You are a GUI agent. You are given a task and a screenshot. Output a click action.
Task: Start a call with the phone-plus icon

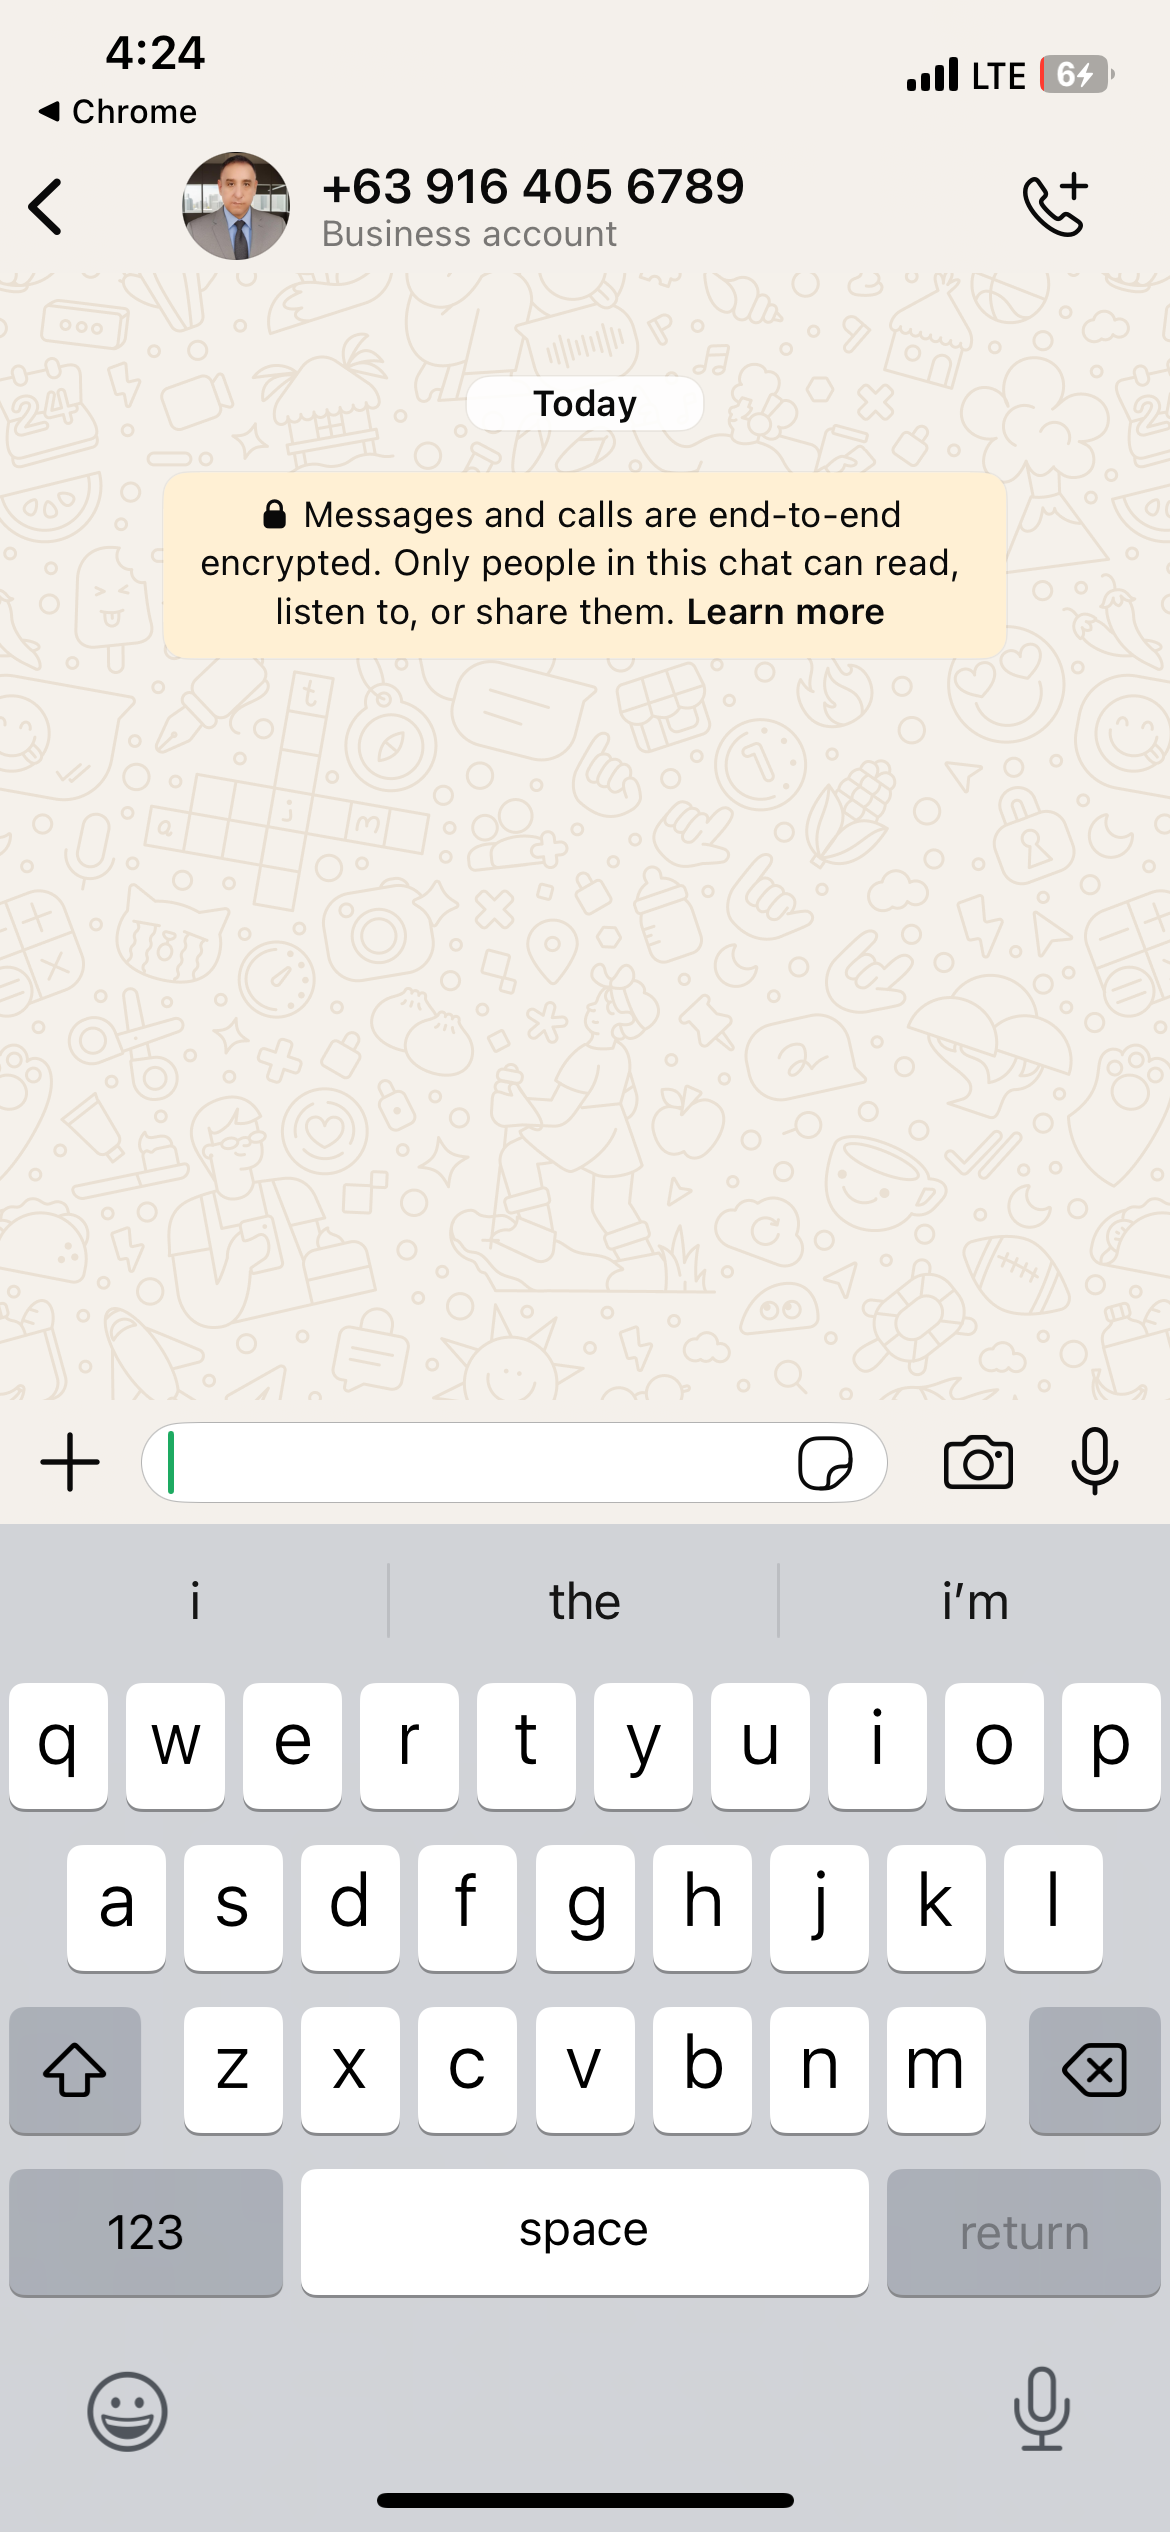click(1055, 205)
